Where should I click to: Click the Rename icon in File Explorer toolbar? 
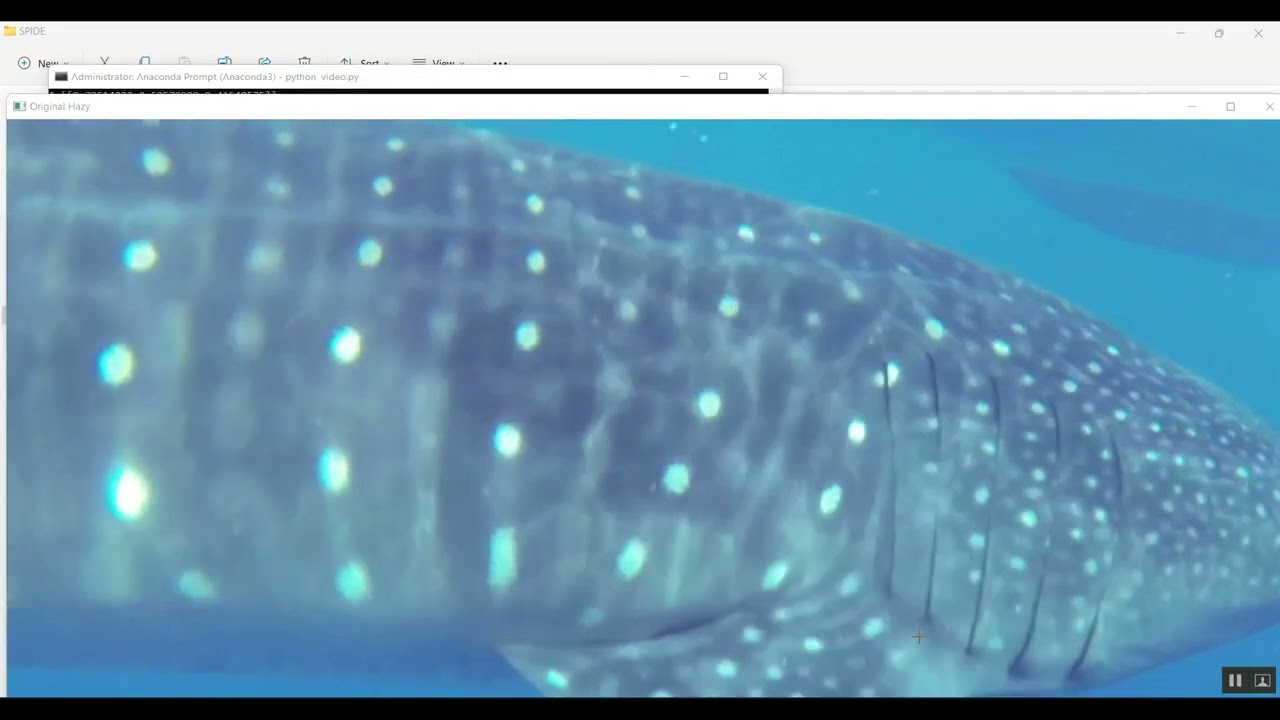(x=225, y=62)
